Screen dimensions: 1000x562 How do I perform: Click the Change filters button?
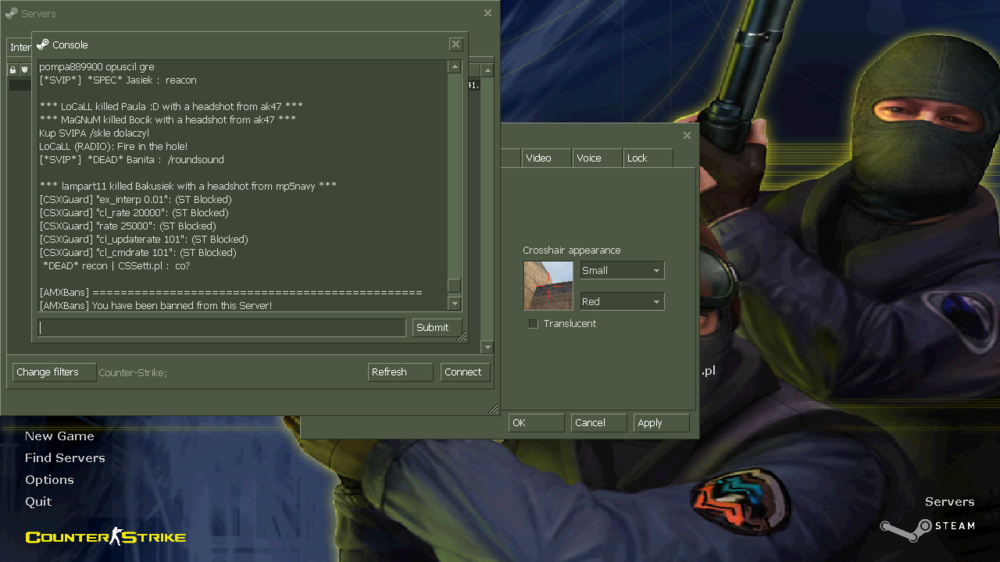(54, 373)
